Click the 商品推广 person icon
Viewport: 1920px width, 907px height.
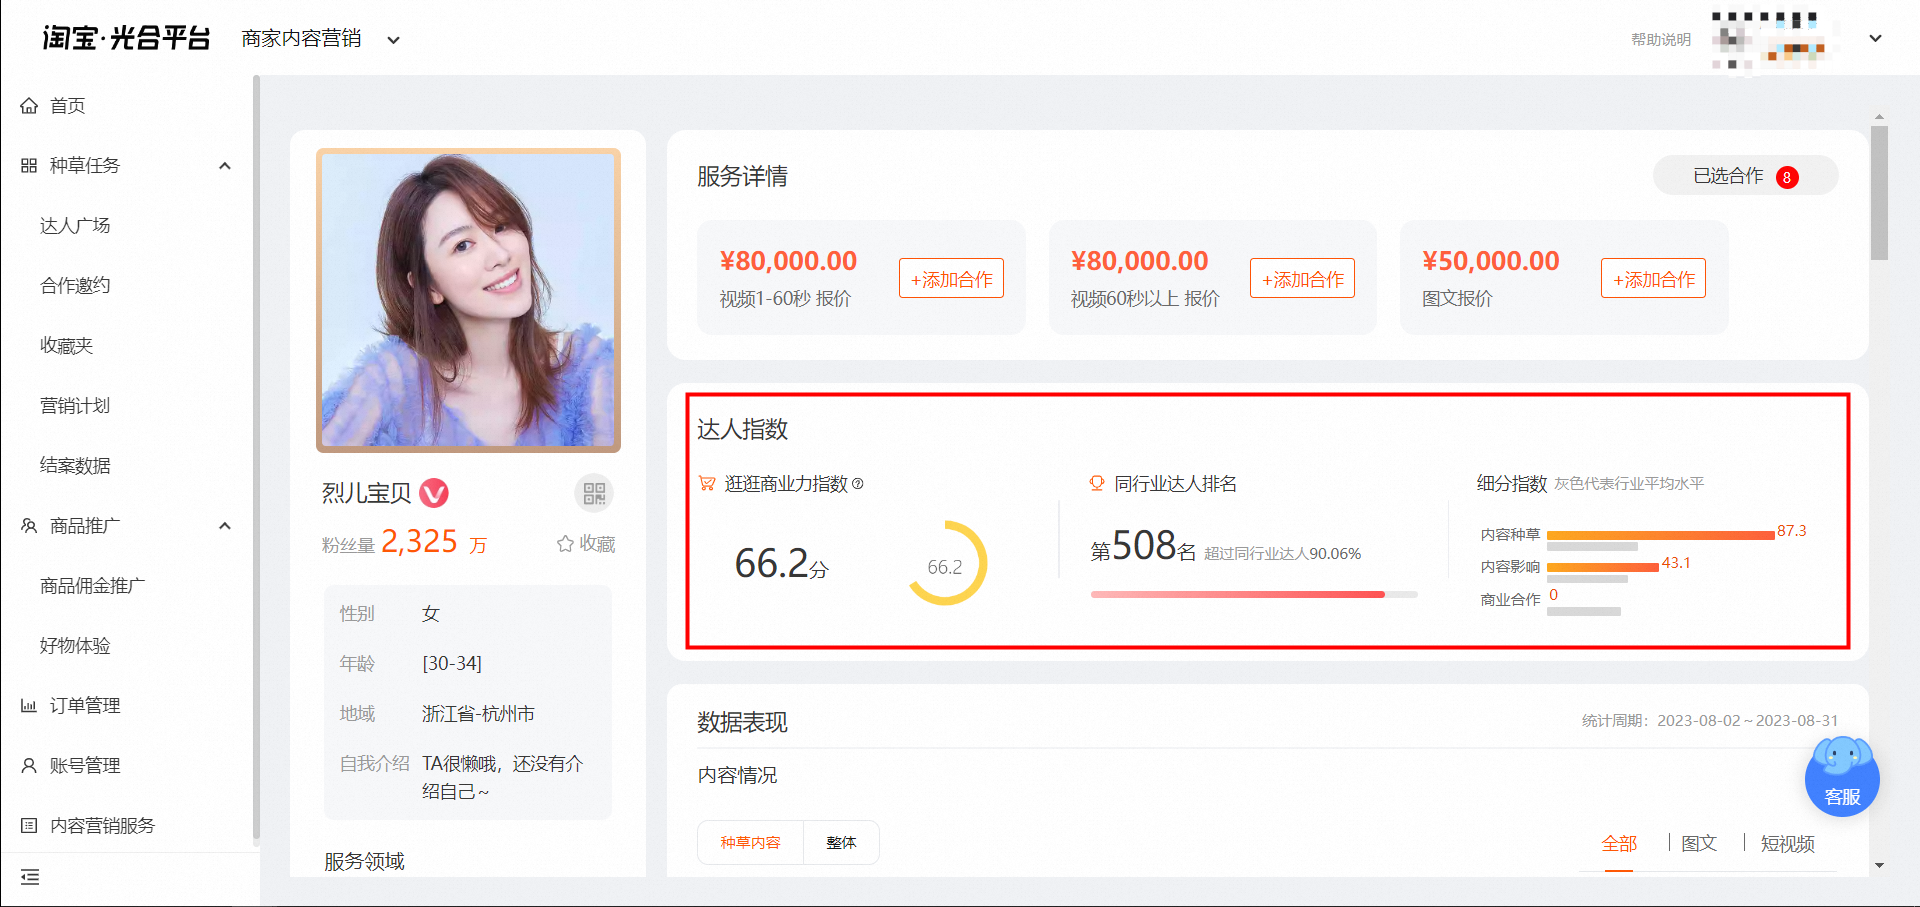tap(29, 526)
